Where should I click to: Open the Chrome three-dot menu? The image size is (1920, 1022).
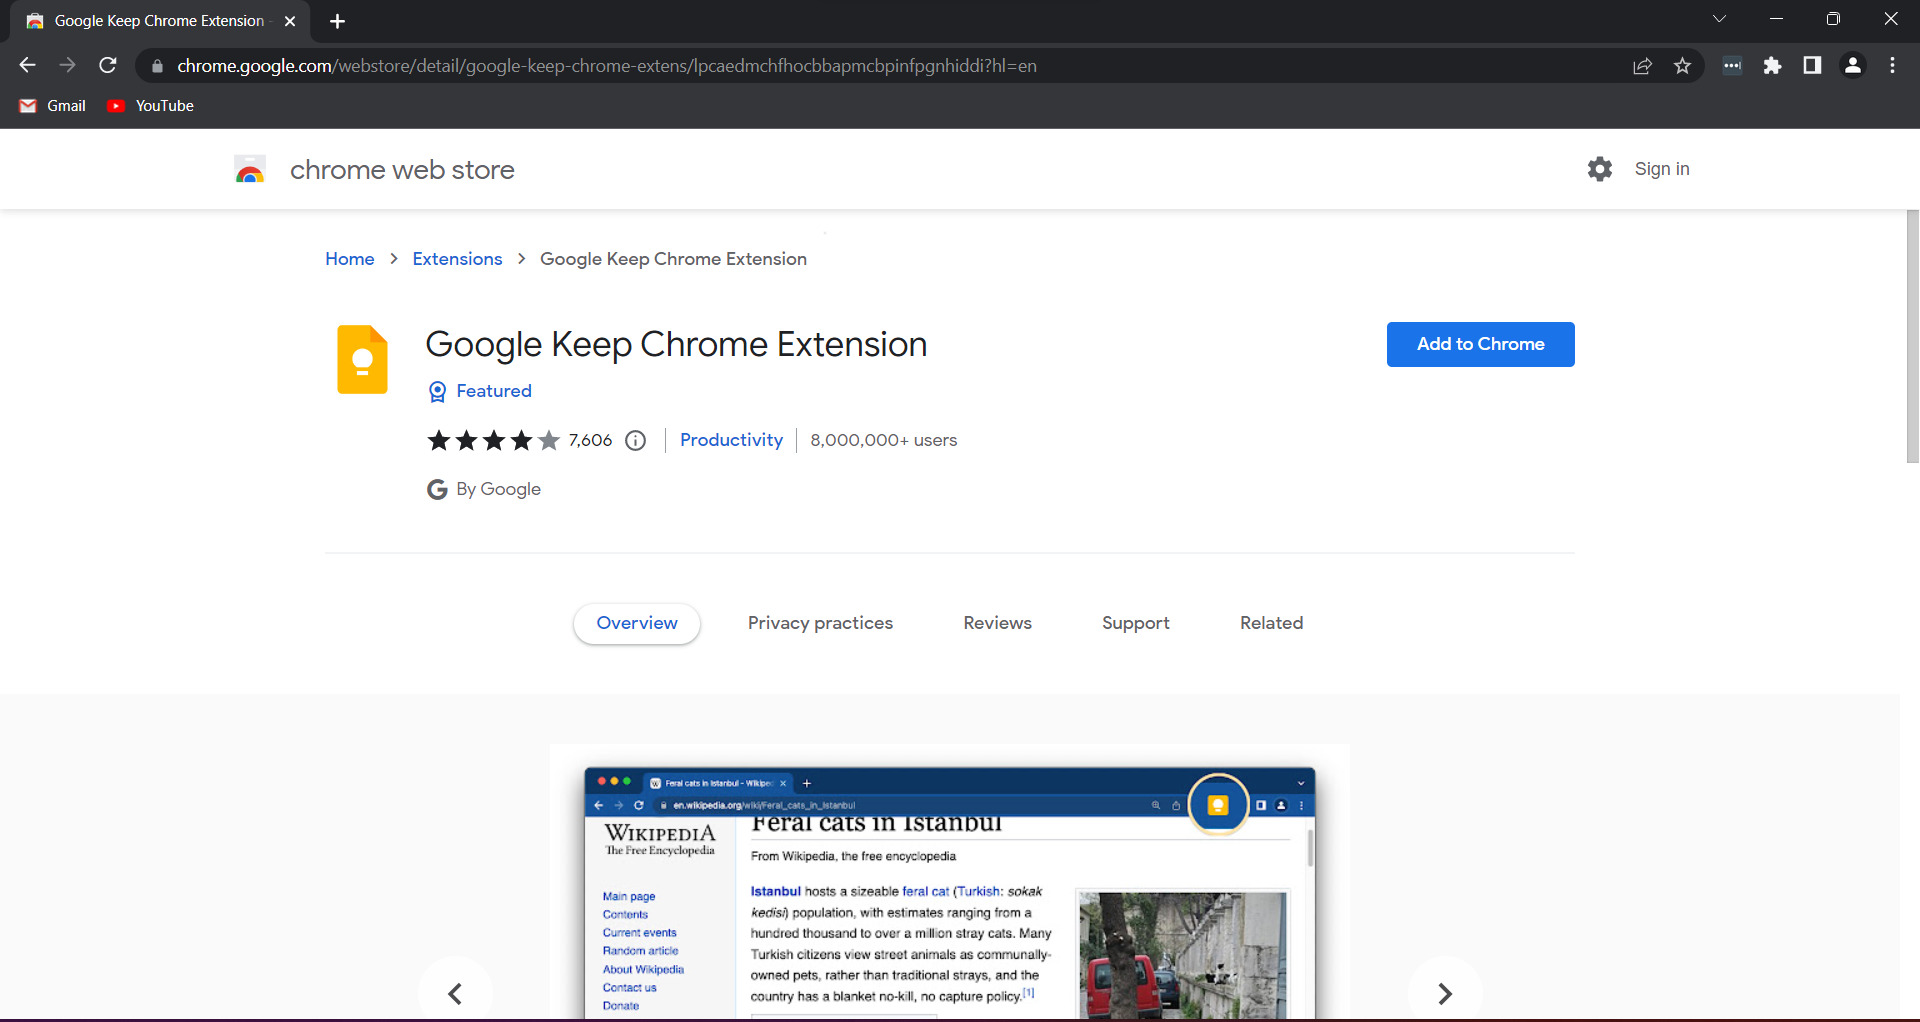(1892, 65)
